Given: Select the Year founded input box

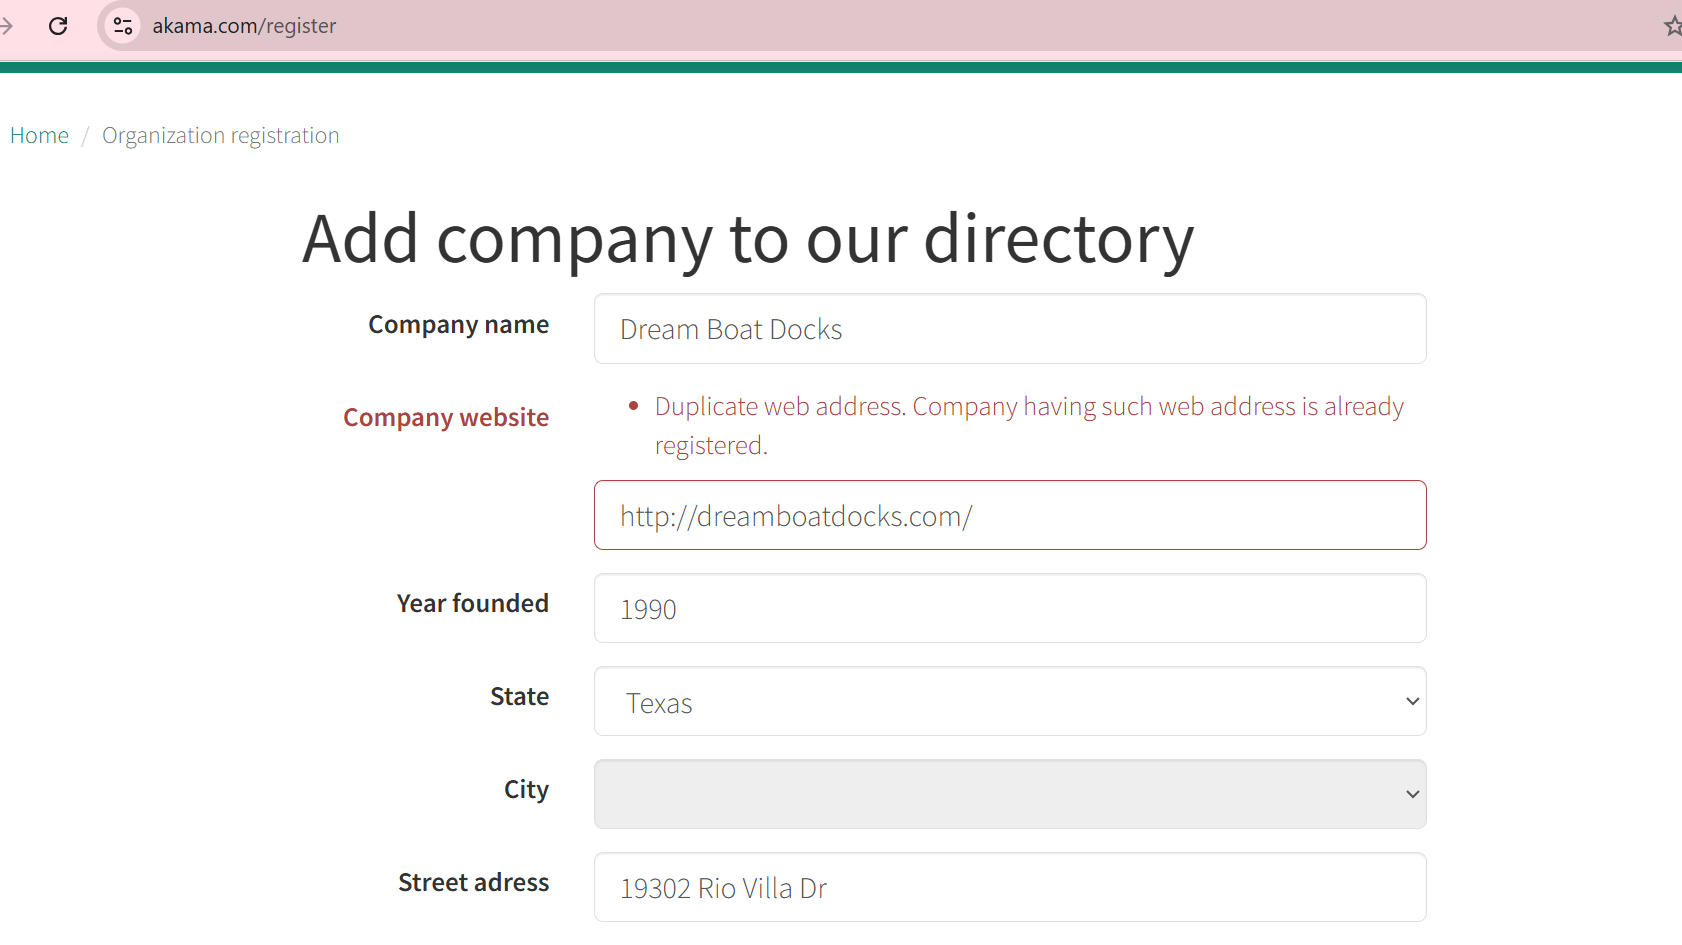Looking at the screenshot, I should (x=1009, y=608).
